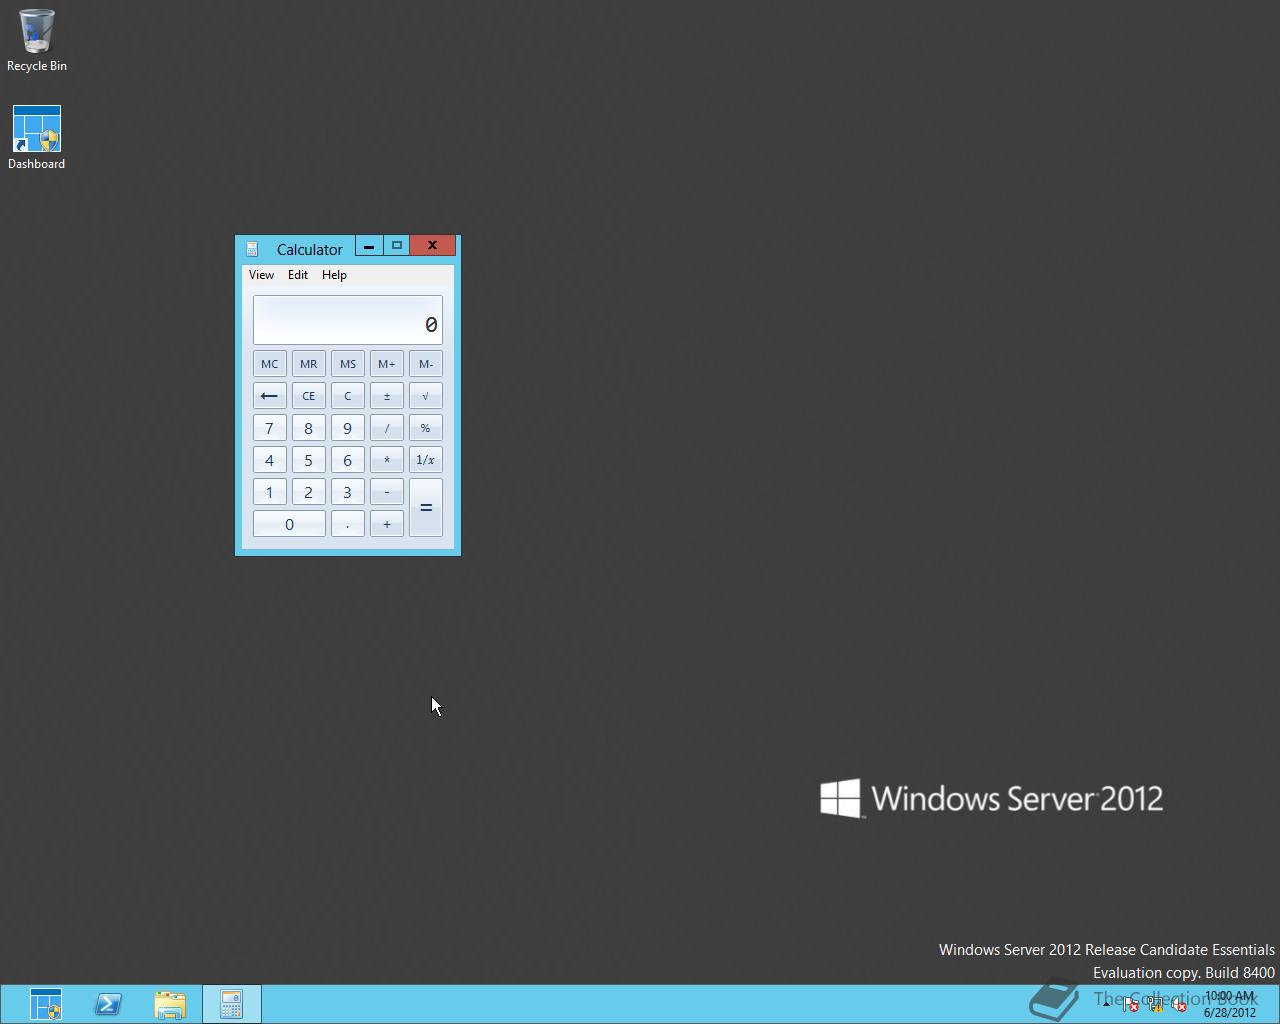The width and height of the screenshot is (1280, 1024).
Task: Close the Calculator window
Action: [433, 246]
